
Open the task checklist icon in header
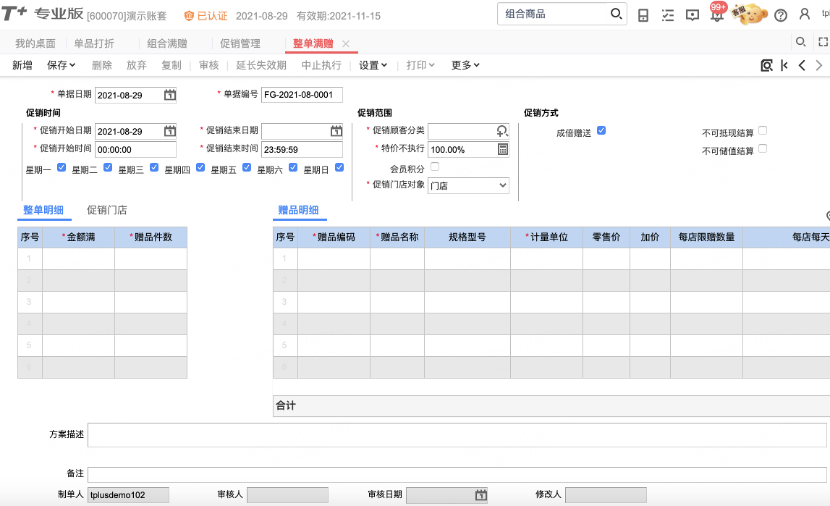[667, 15]
